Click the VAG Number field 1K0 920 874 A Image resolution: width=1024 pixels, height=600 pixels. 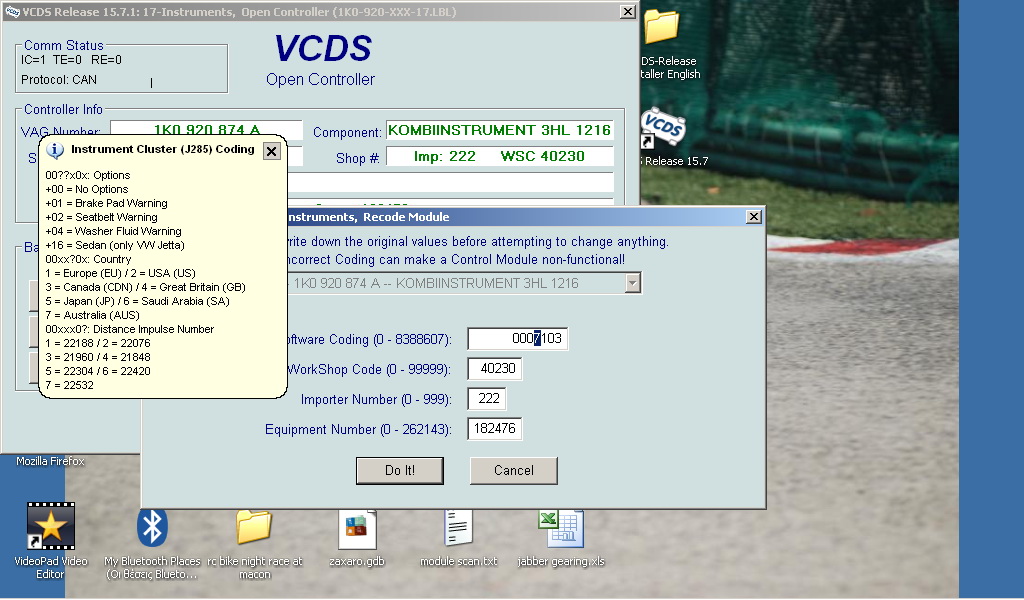[x=206, y=130]
